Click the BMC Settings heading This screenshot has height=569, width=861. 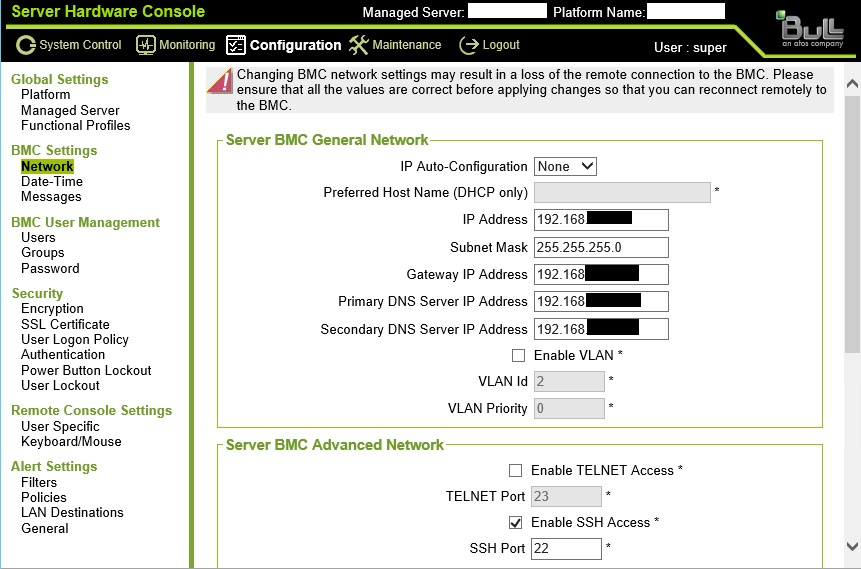click(54, 150)
